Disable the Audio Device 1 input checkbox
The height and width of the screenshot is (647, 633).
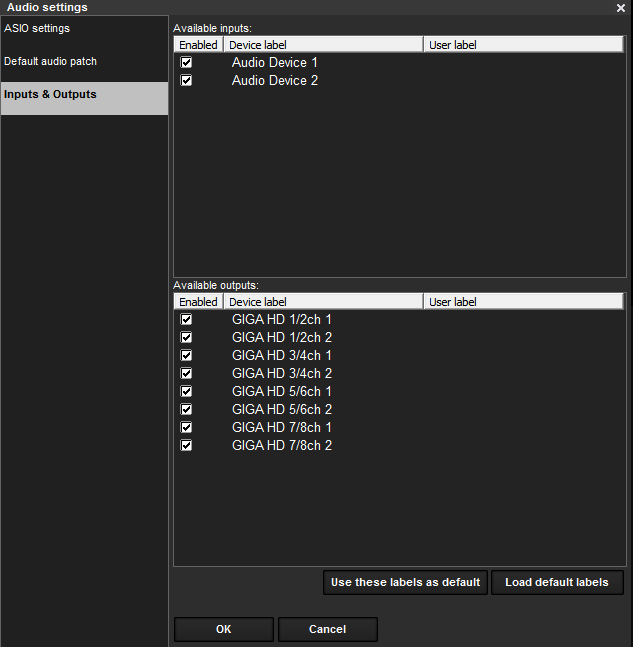click(x=186, y=63)
